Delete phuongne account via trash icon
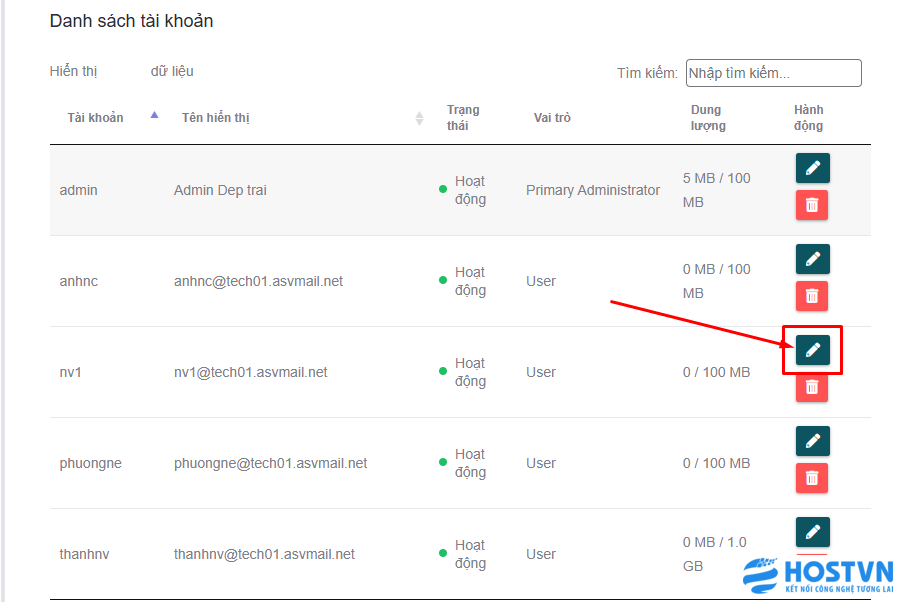Image resolution: width=898 pixels, height=602 pixels. coord(812,478)
